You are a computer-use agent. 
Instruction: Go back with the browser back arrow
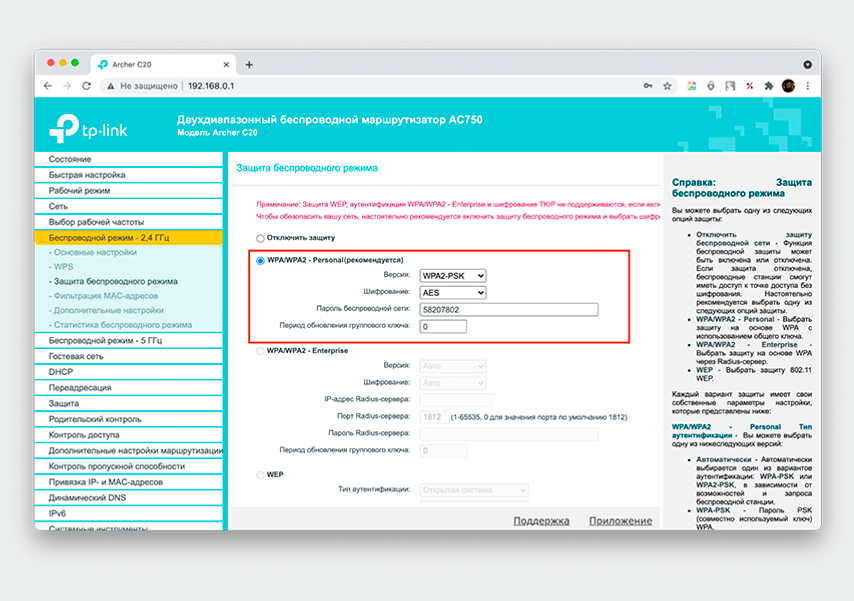tap(48, 86)
